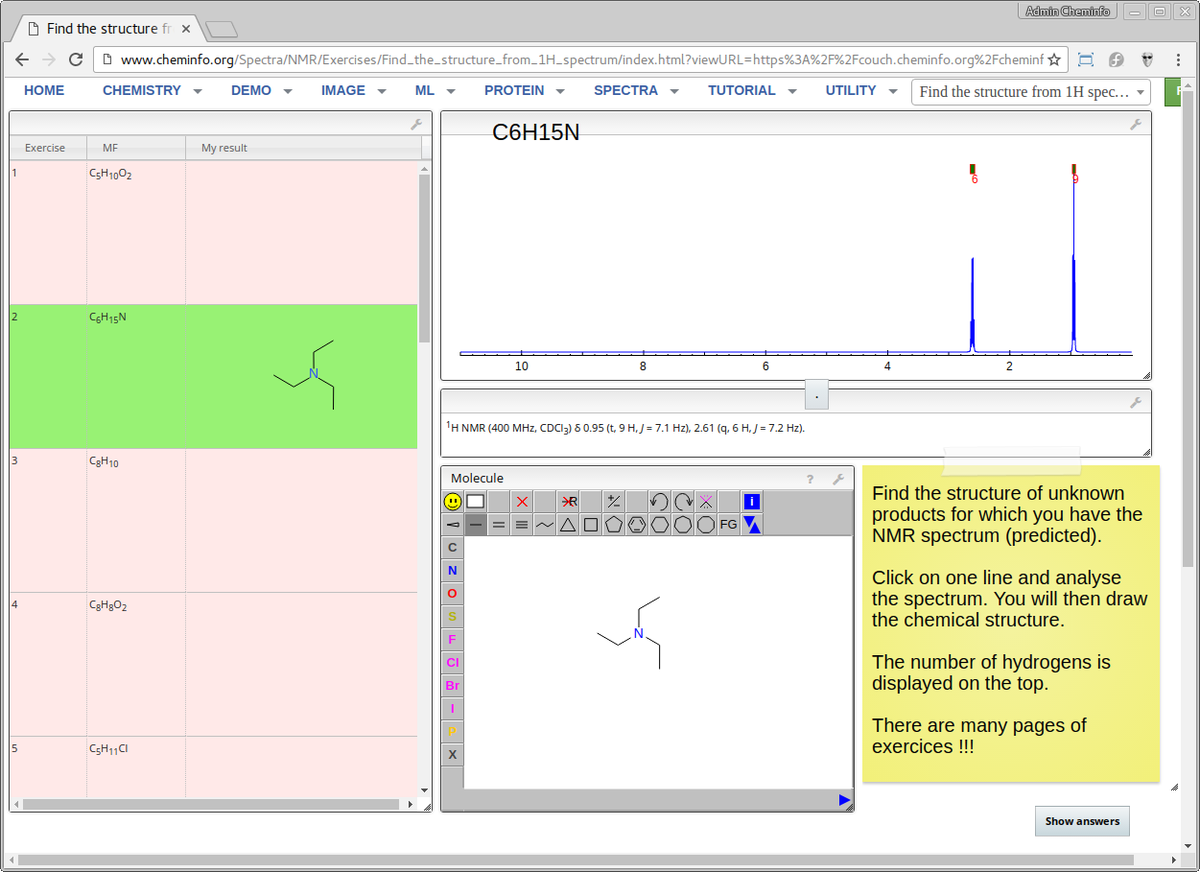Click the browser reload button

[75, 59]
